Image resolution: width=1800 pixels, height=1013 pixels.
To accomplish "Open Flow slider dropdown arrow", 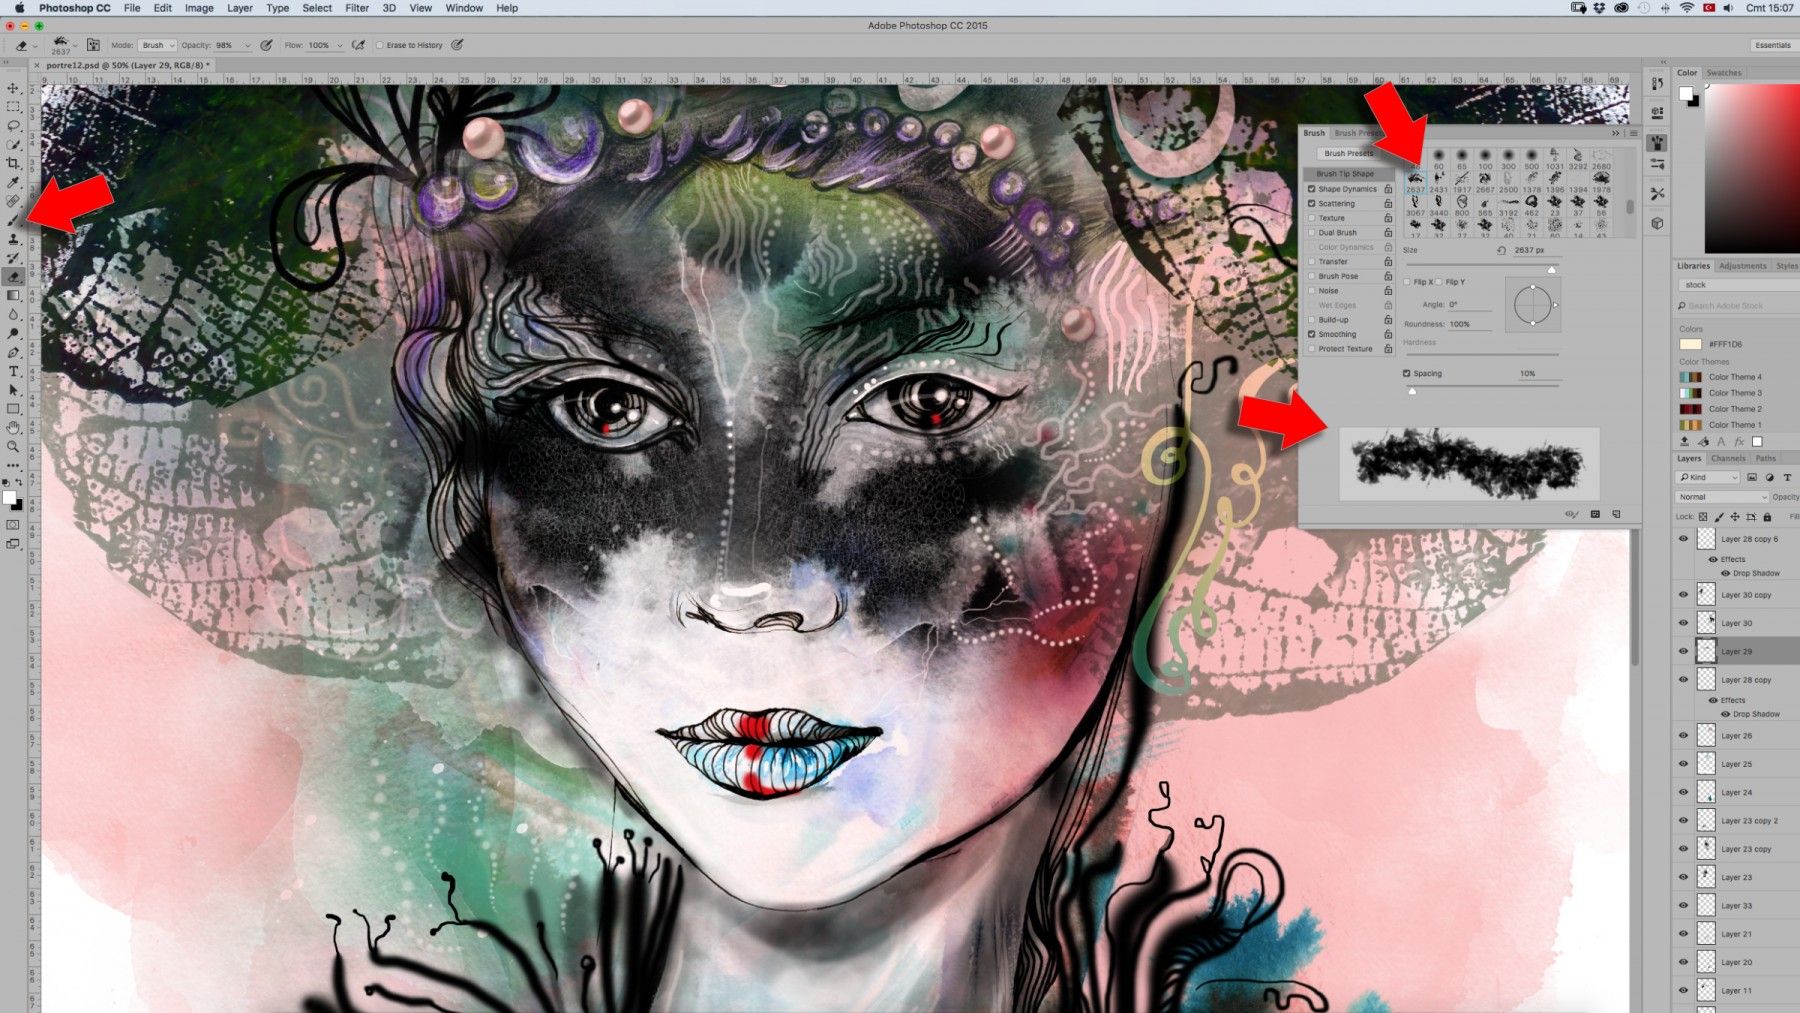I will [x=339, y=45].
